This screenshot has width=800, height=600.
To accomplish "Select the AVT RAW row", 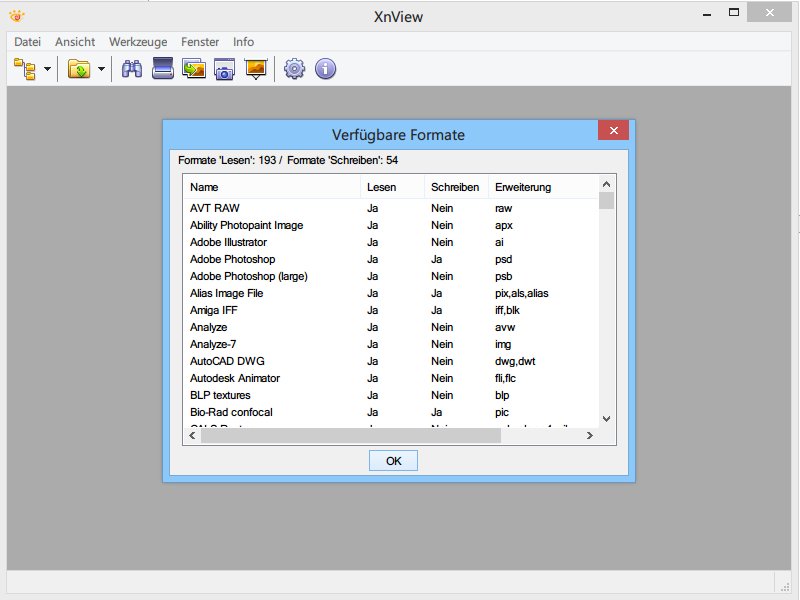I will (x=391, y=208).
